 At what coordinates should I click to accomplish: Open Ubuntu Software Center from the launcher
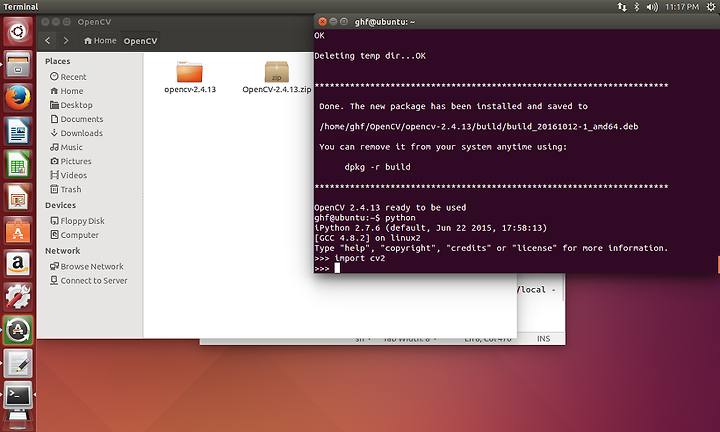(x=18, y=230)
